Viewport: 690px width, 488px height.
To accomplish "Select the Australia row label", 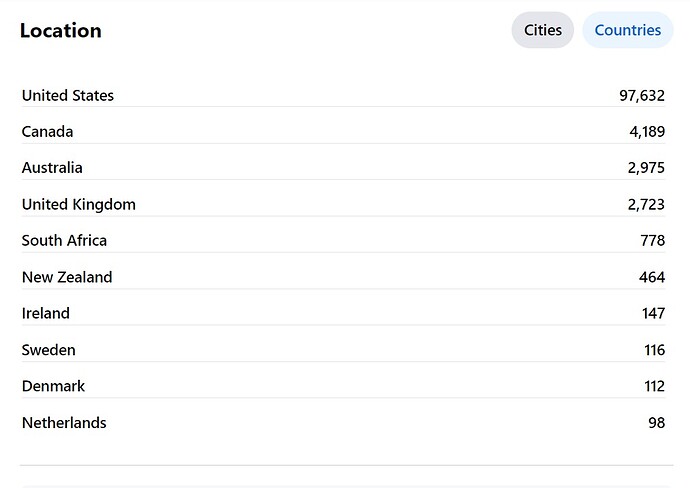I will (52, 168).
